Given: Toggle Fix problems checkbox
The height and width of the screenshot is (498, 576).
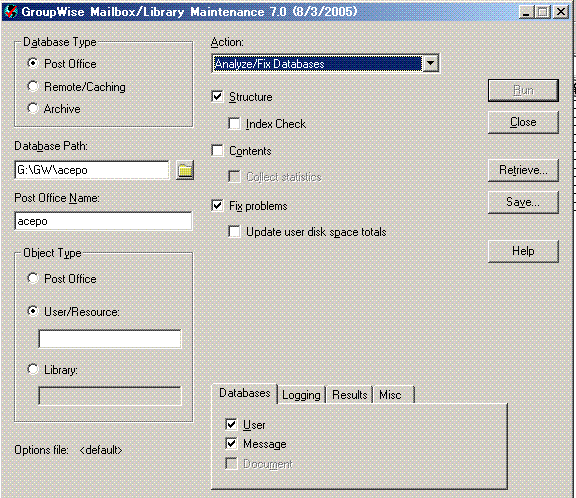Looking at the screenshot, I should click(217, 205).
